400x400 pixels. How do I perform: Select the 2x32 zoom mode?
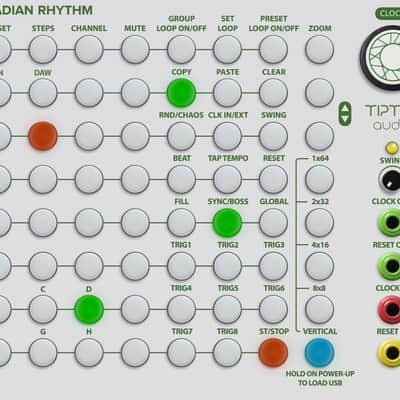pyautogui.click(x=320, y=223)
